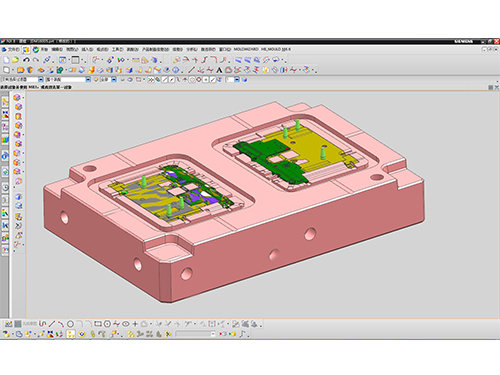
Task: Select the text annotation A tool
Action: pyautogui.click(x=219, y=70)
